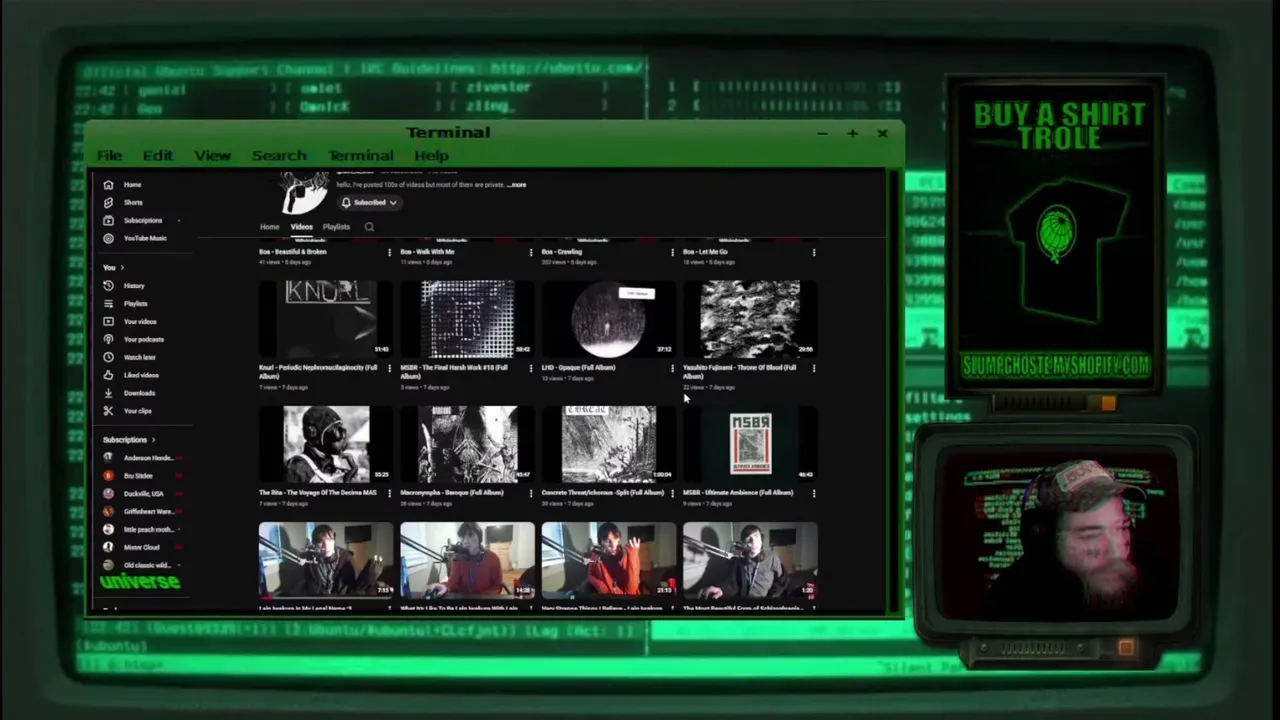The image size is (1280, 720).
Task: Open the Edit menu in Terminal
Action: [157, 156]
